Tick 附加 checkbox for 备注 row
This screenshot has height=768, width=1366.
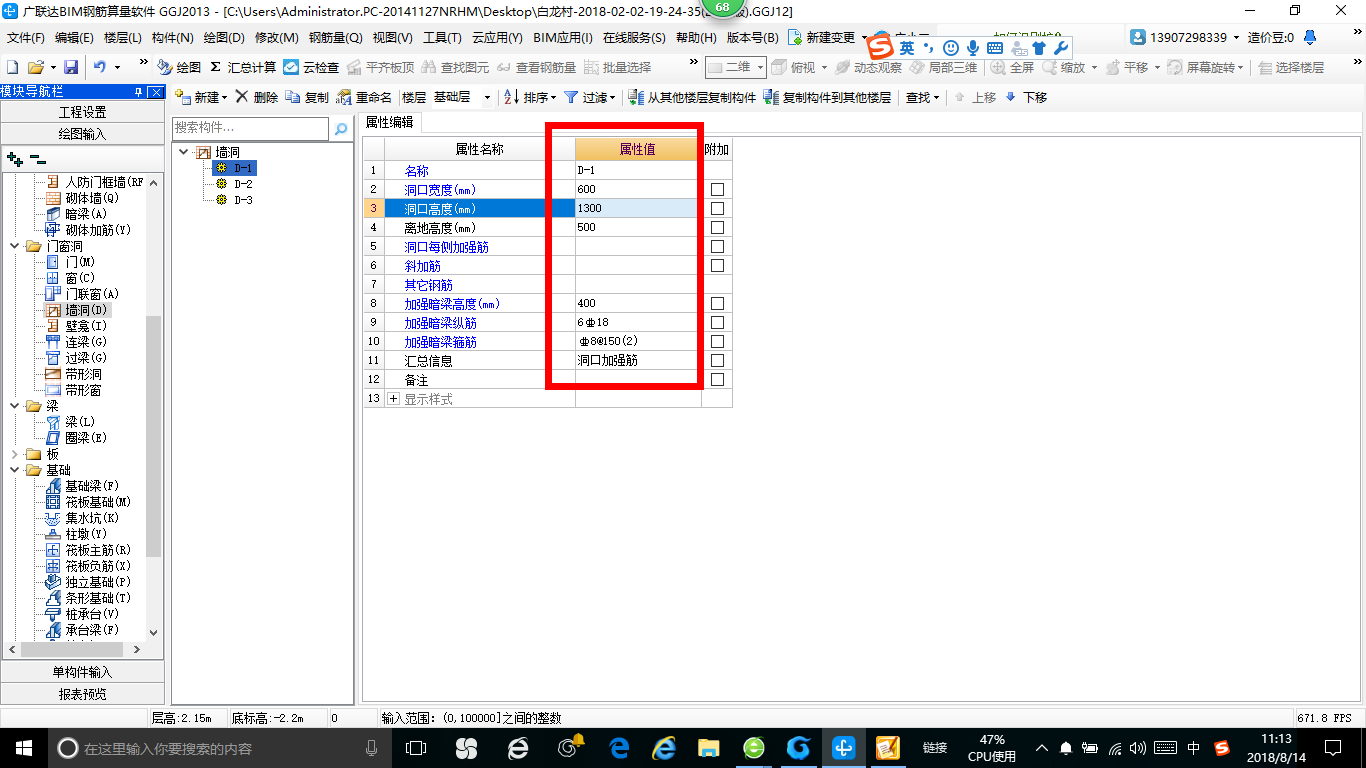click(717, 380)
